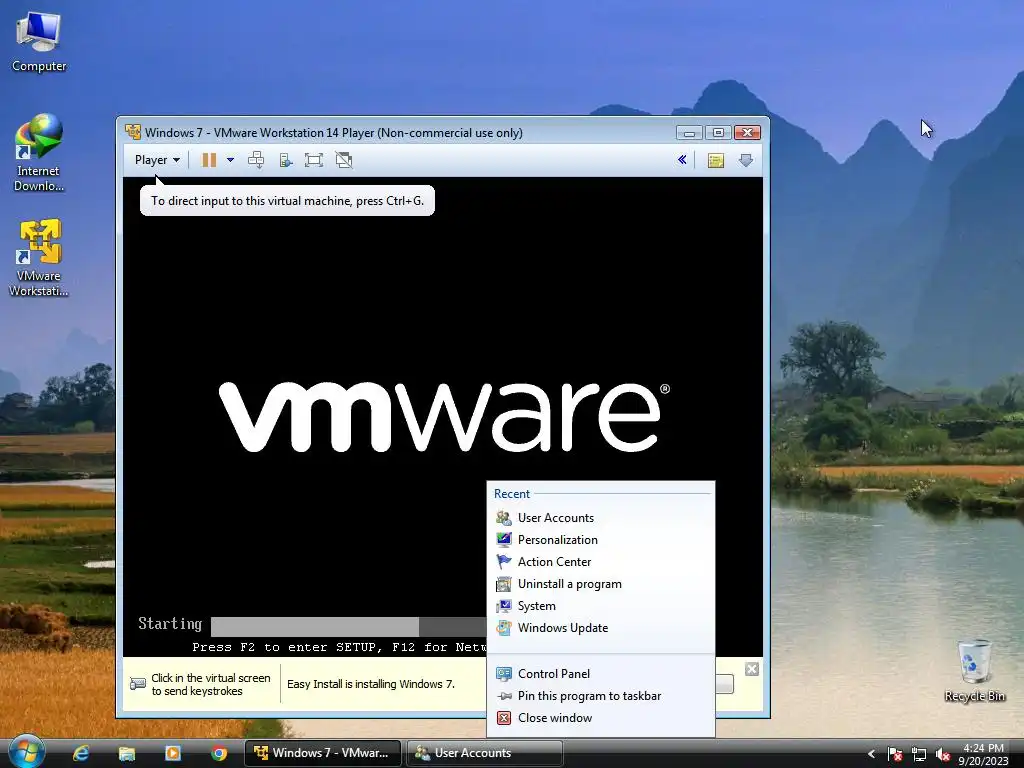This screenshot has height=768, width=1024.
Task: Click the removable devices toolbar icon
Action: point(285,160)
